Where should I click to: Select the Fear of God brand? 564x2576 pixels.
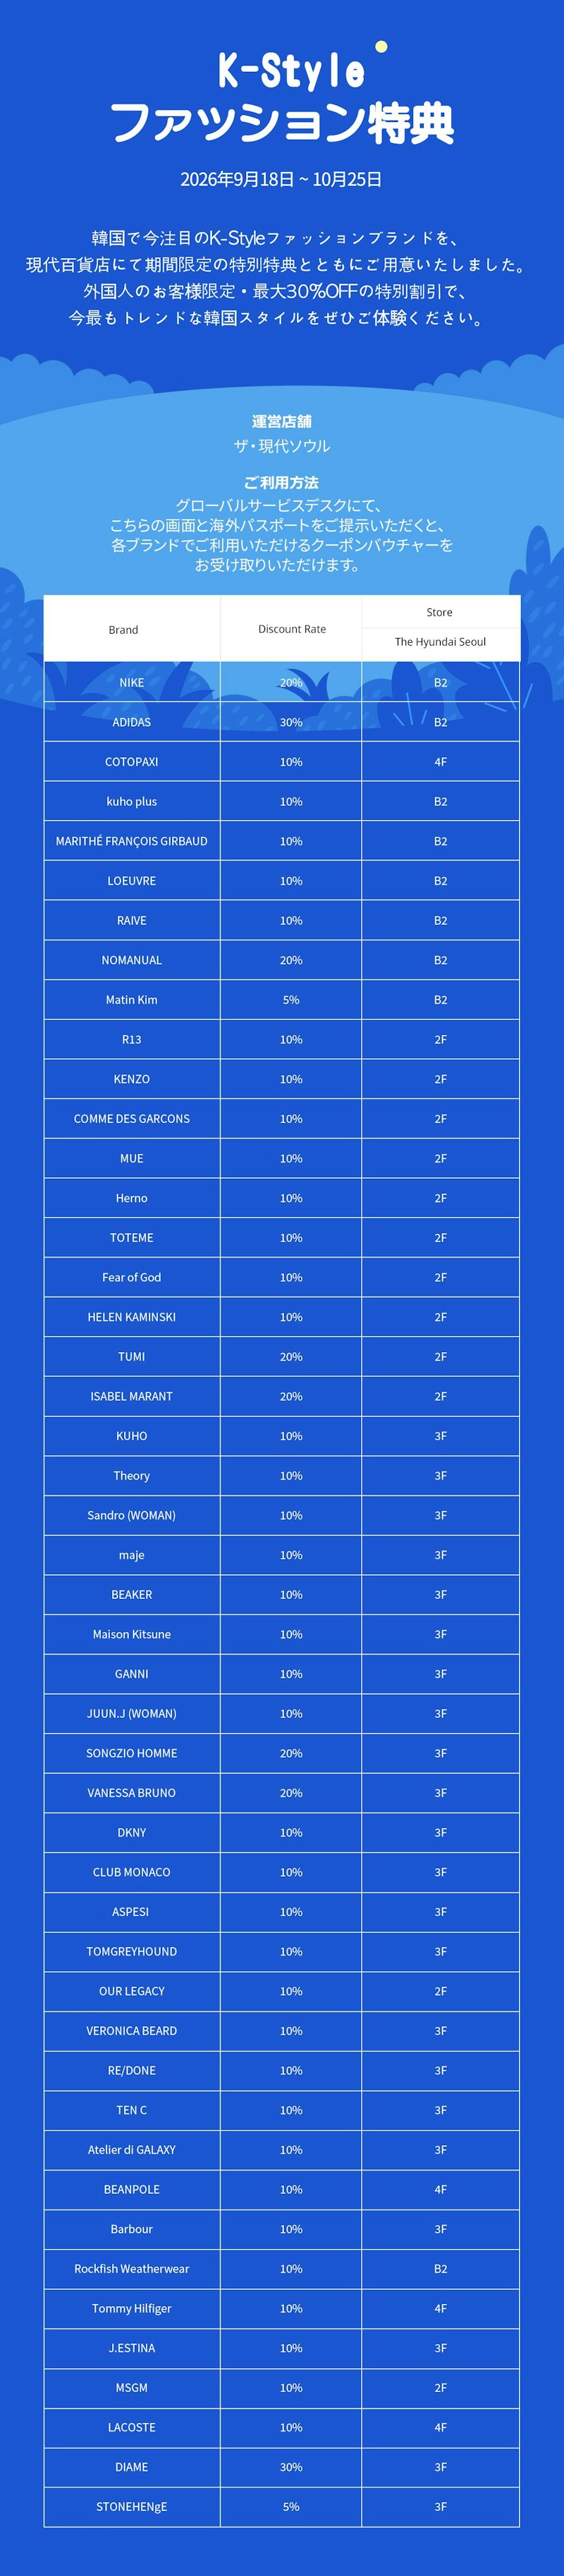click(x=132, y=1277)
